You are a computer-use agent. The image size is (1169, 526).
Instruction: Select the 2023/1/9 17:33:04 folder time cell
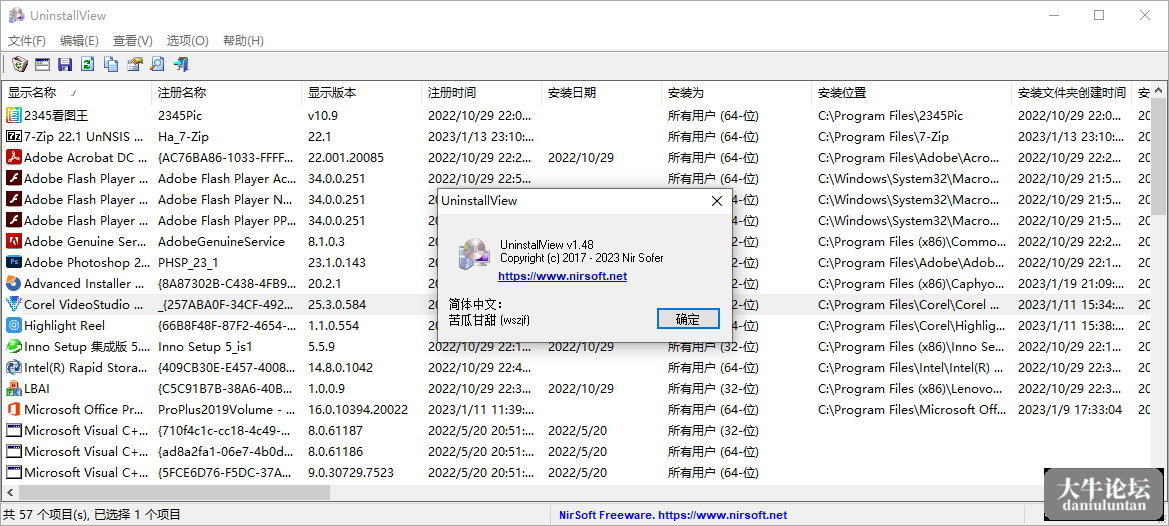point(1070,409)
